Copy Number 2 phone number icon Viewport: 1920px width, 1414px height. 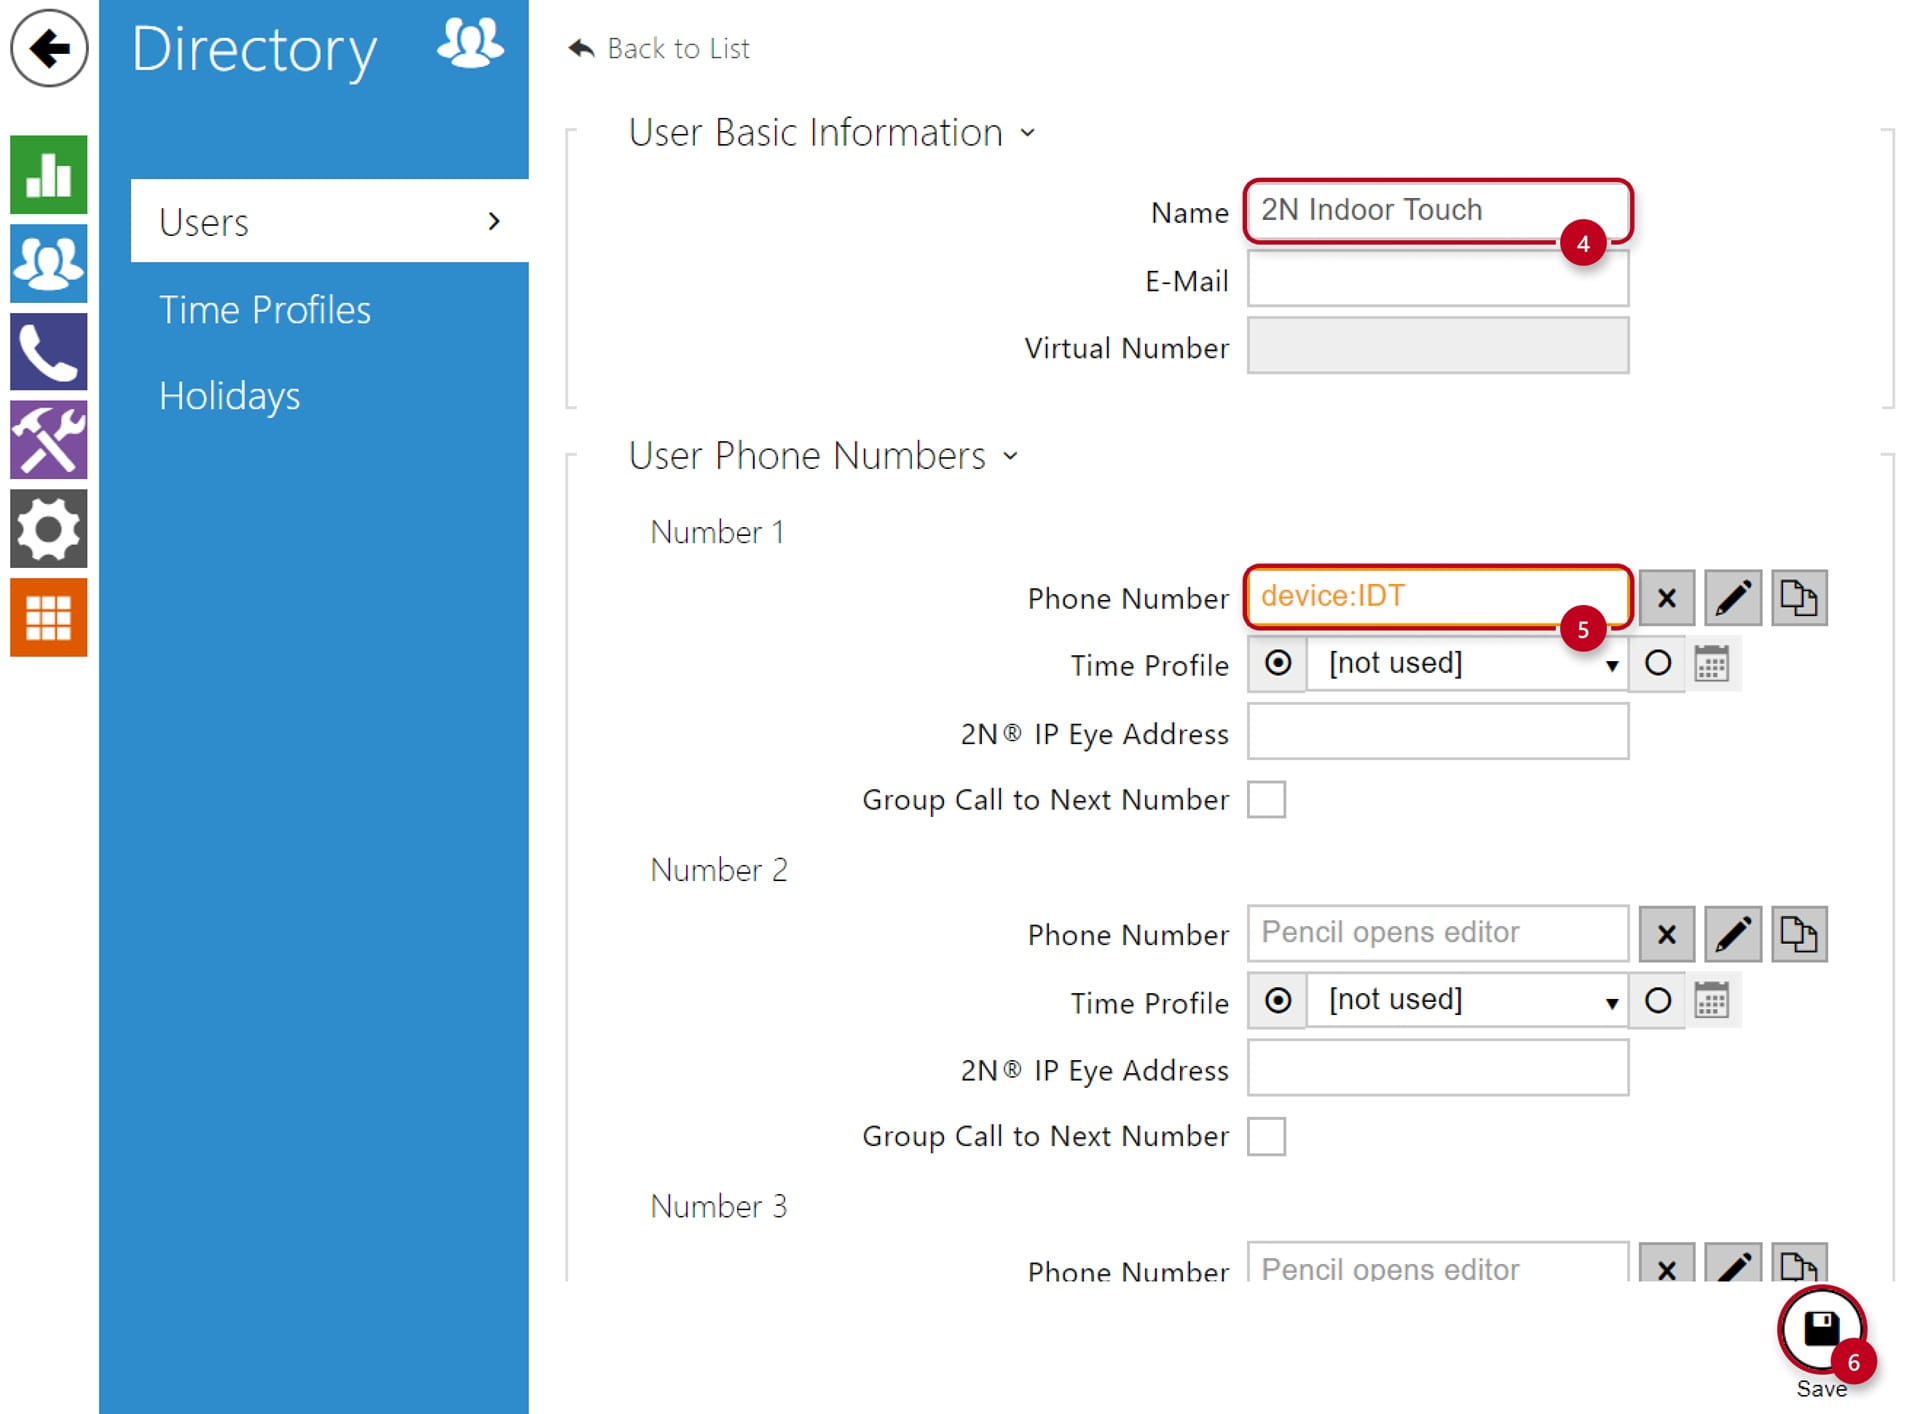coord(1799,934)
